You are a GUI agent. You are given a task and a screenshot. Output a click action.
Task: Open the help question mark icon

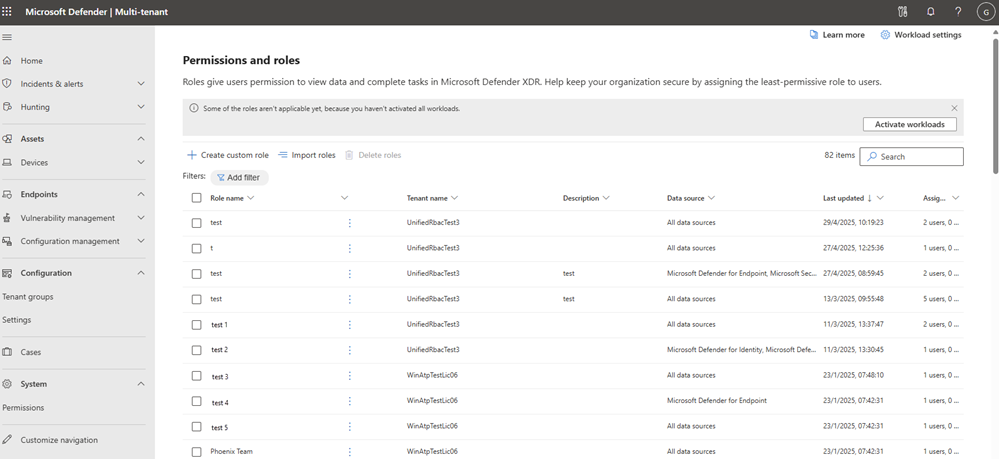pos(958,11)
